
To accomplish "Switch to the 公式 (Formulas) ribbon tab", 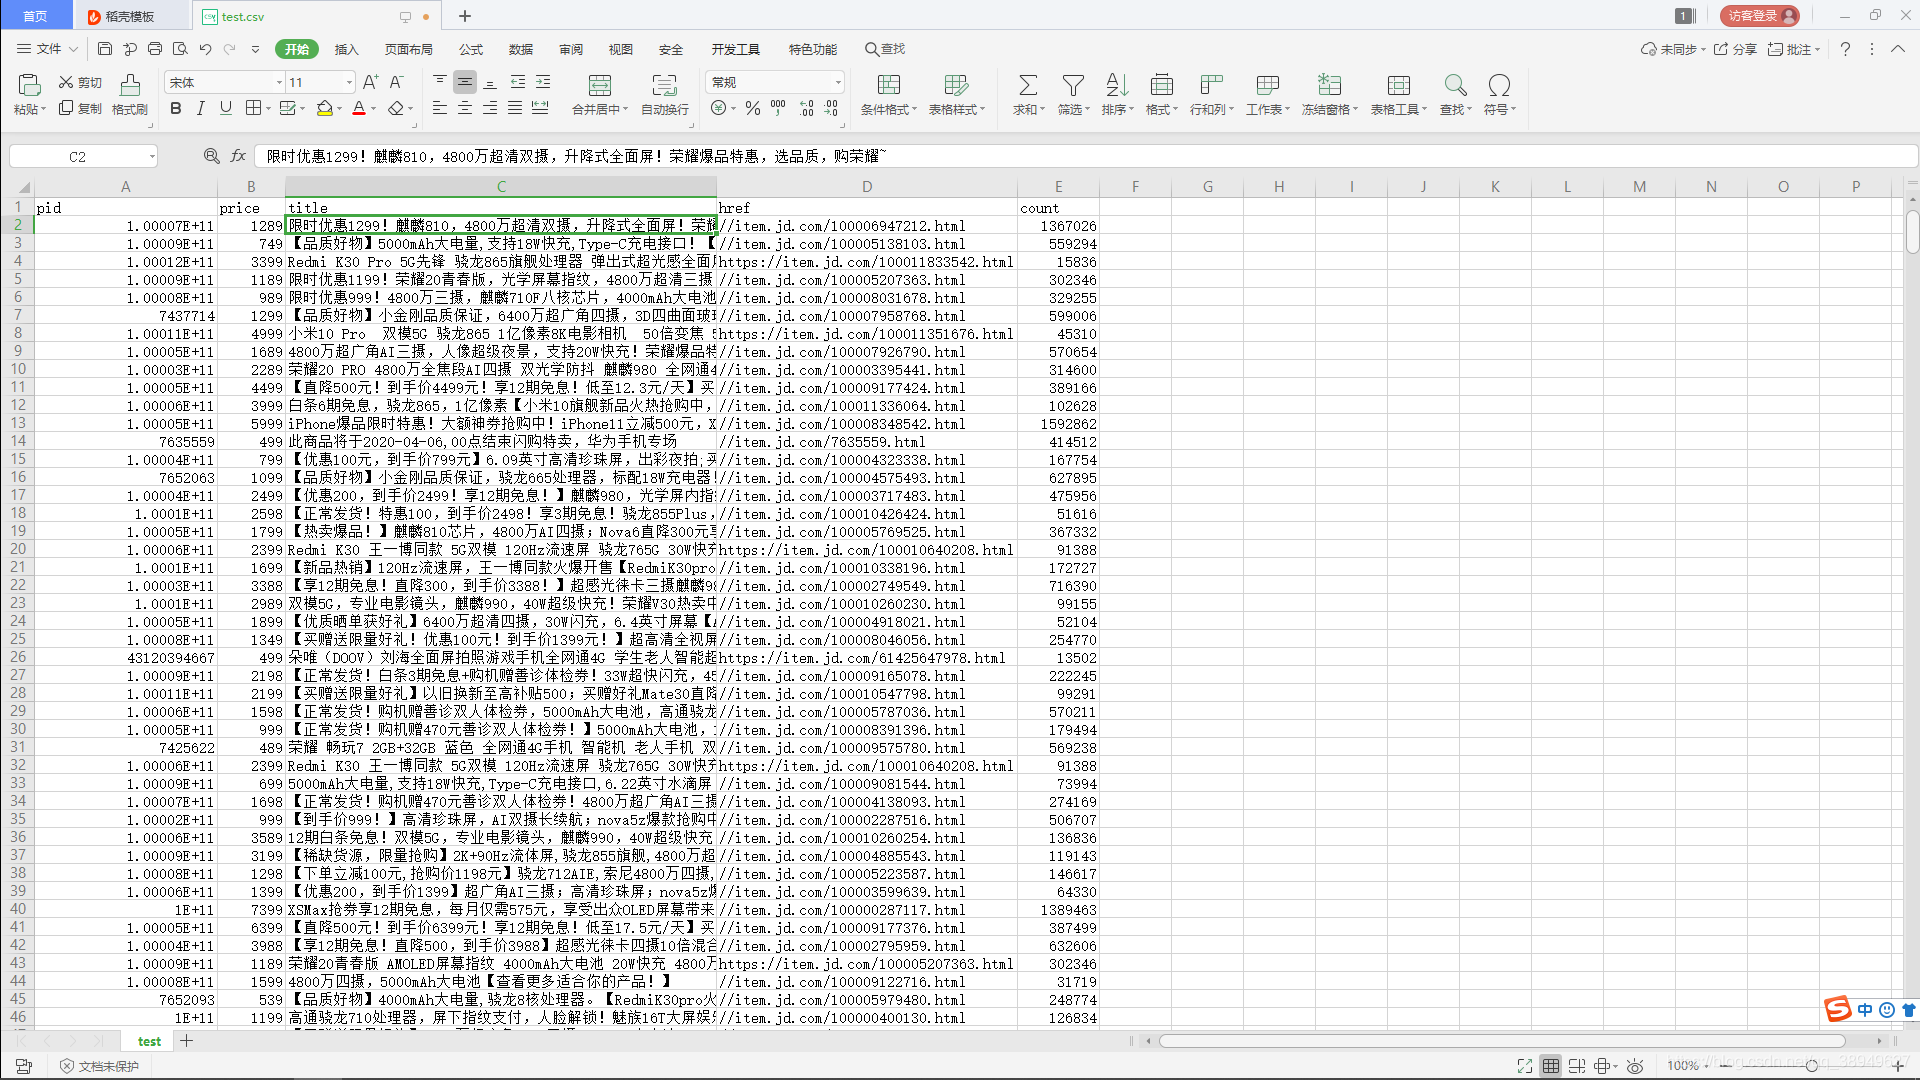I will [471, 49].
